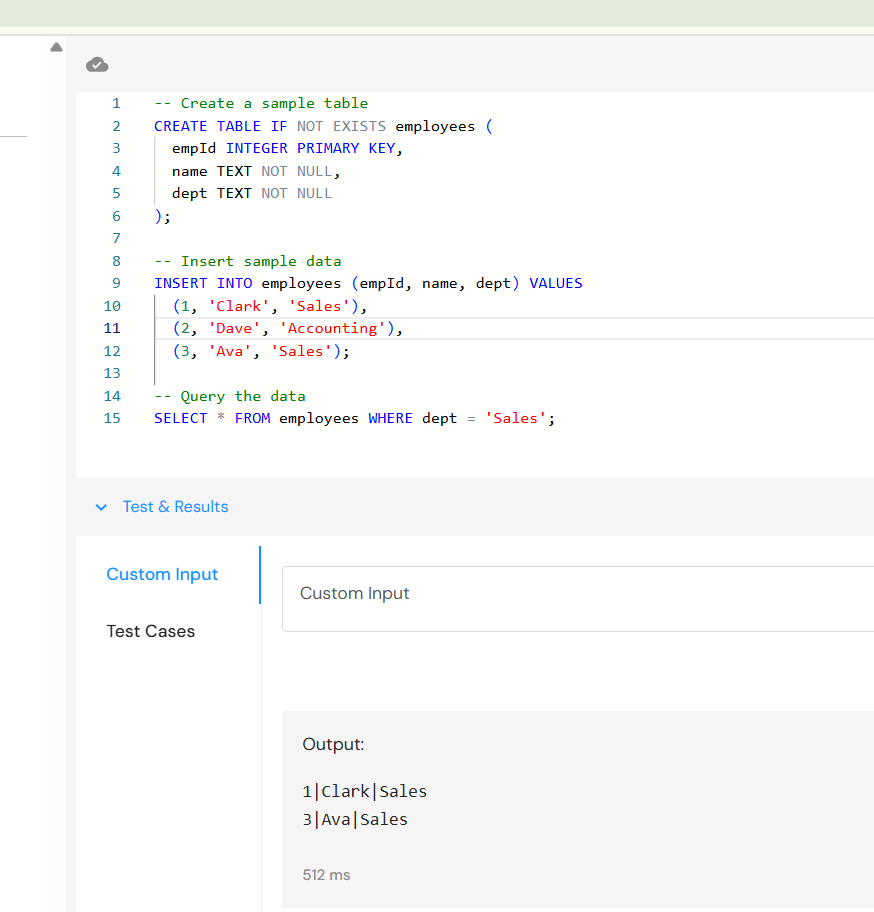Image resolution: width=874 pixels, height=912 pixels.
Task: Select line number 15 in the gutter
Action: pyautogui.click(x=112, y=418)
